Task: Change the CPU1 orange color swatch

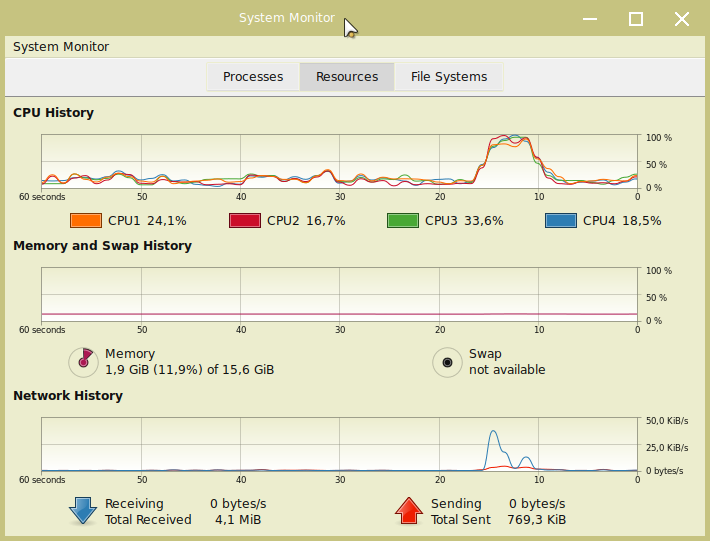Action: 86,220
